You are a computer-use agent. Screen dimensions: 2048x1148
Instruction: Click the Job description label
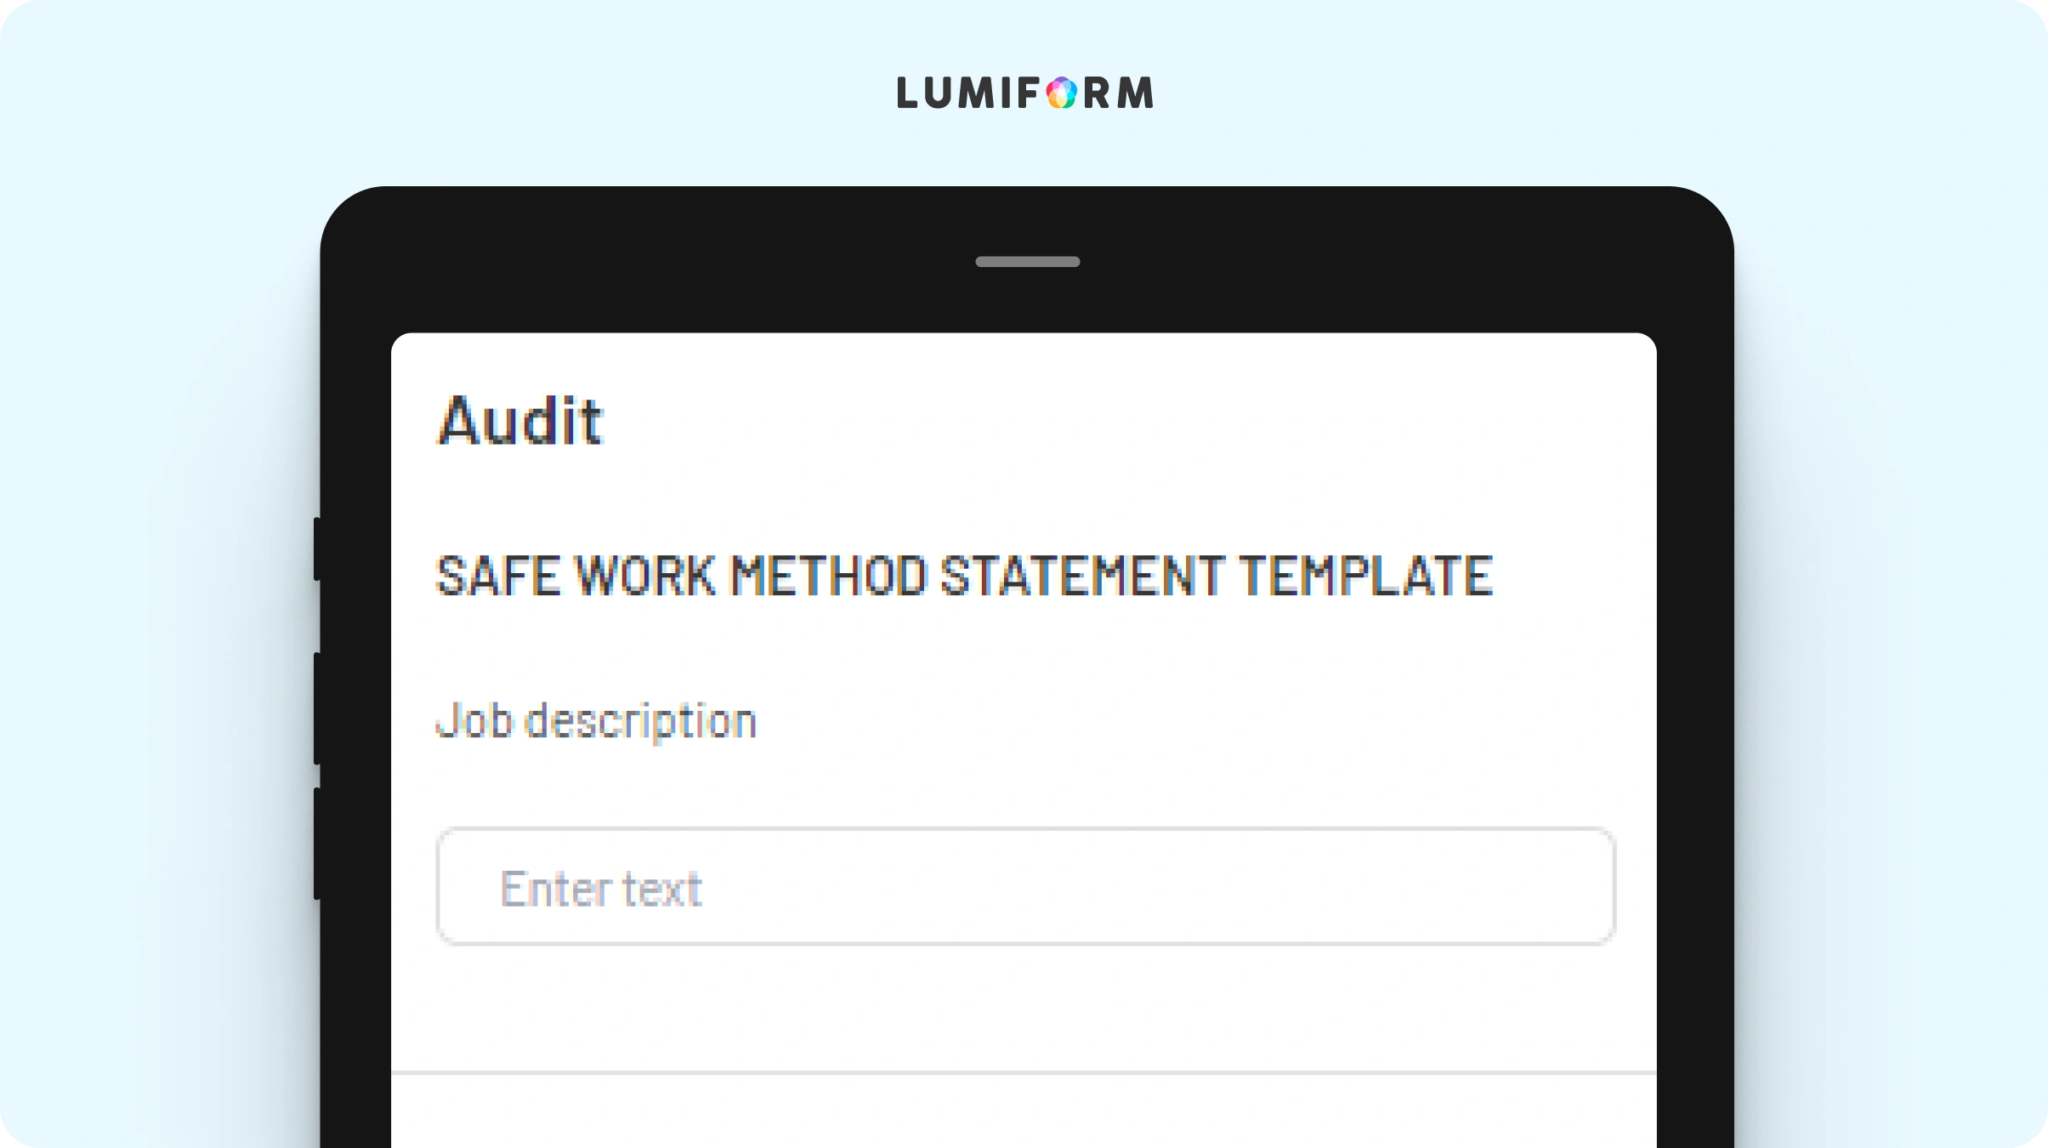597,722
